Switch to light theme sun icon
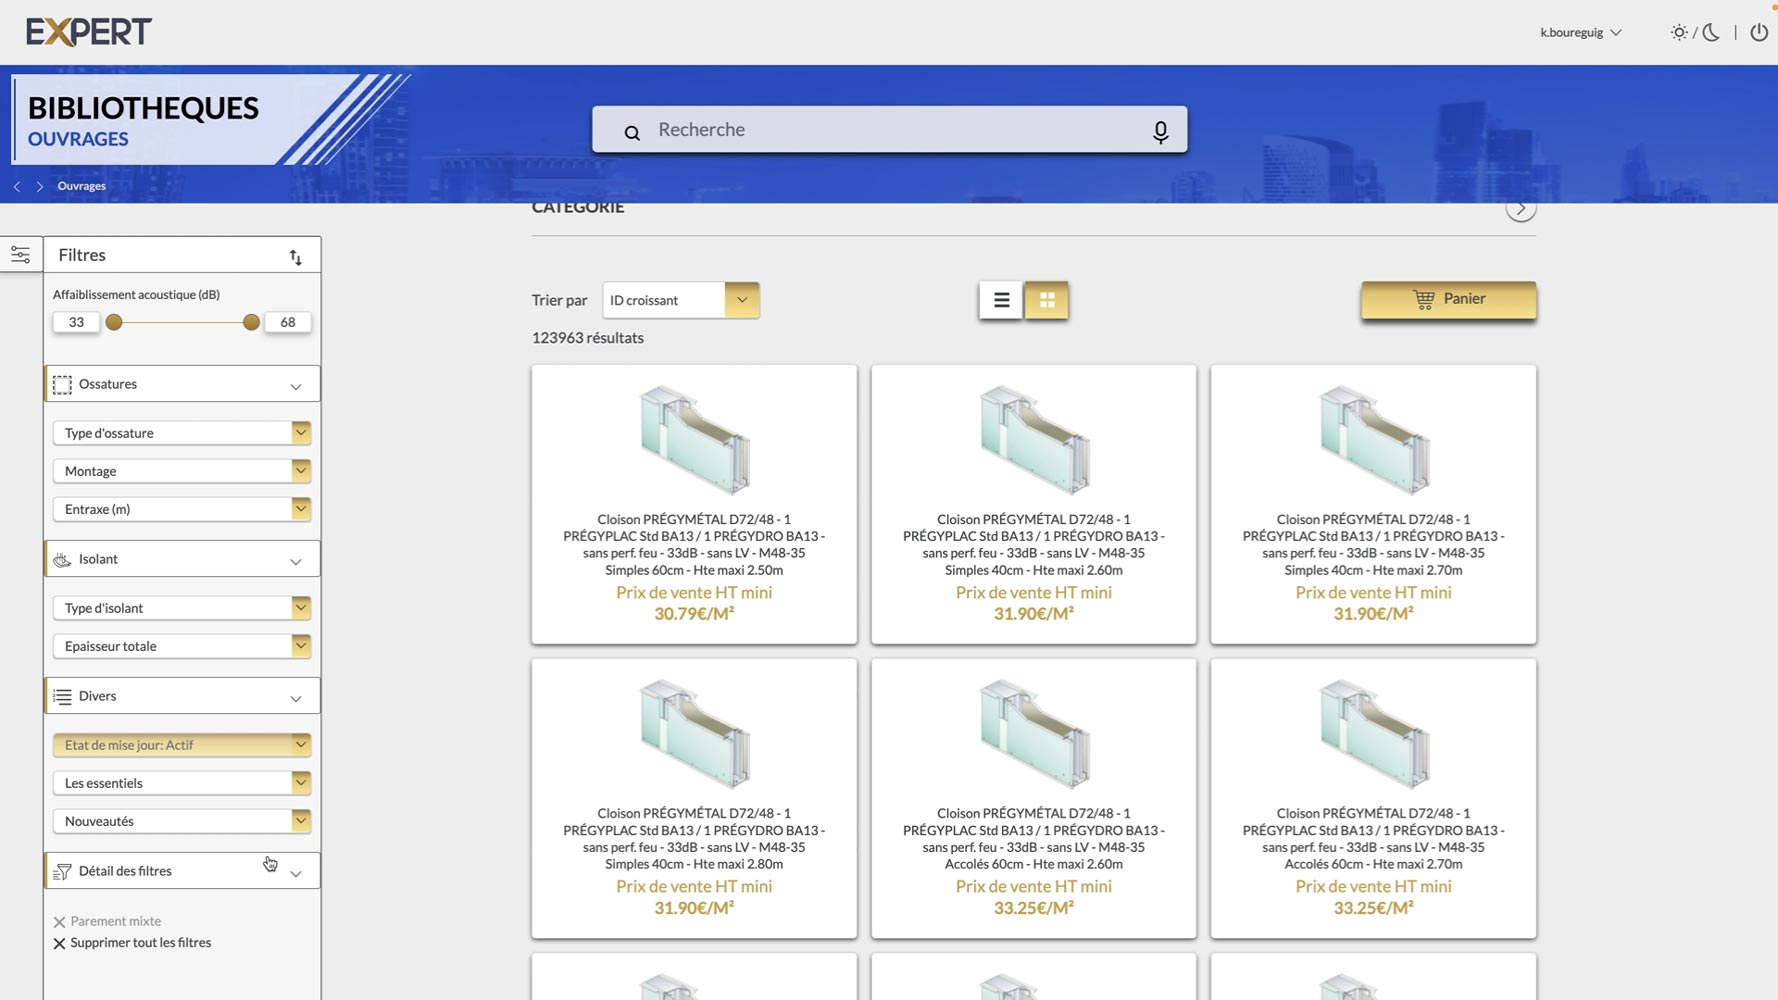The width and height of the screenshot is (1778, 1000). [x=1678, y=32]
